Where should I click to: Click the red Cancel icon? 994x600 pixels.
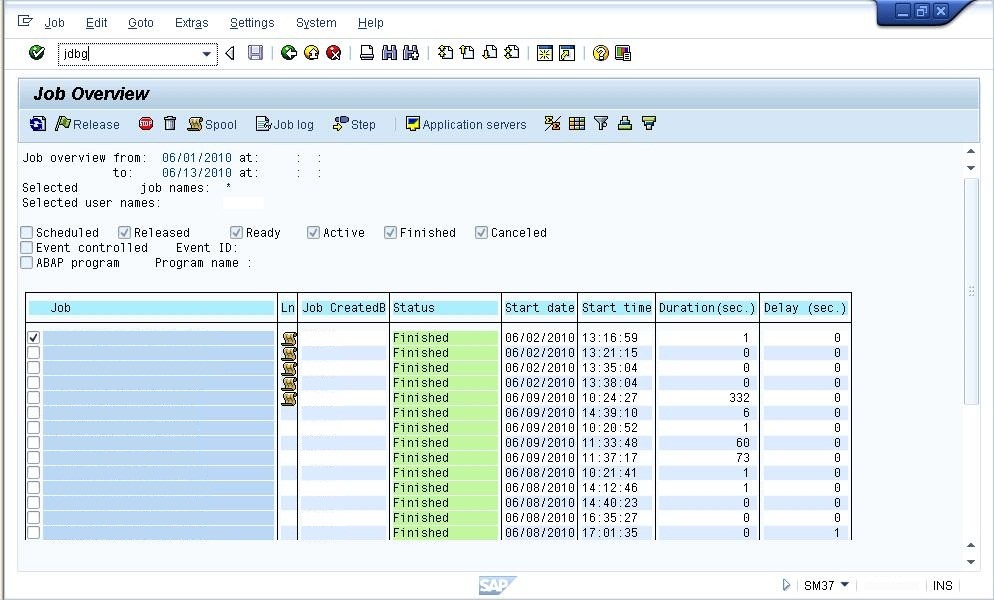click(x=333, y=53)
